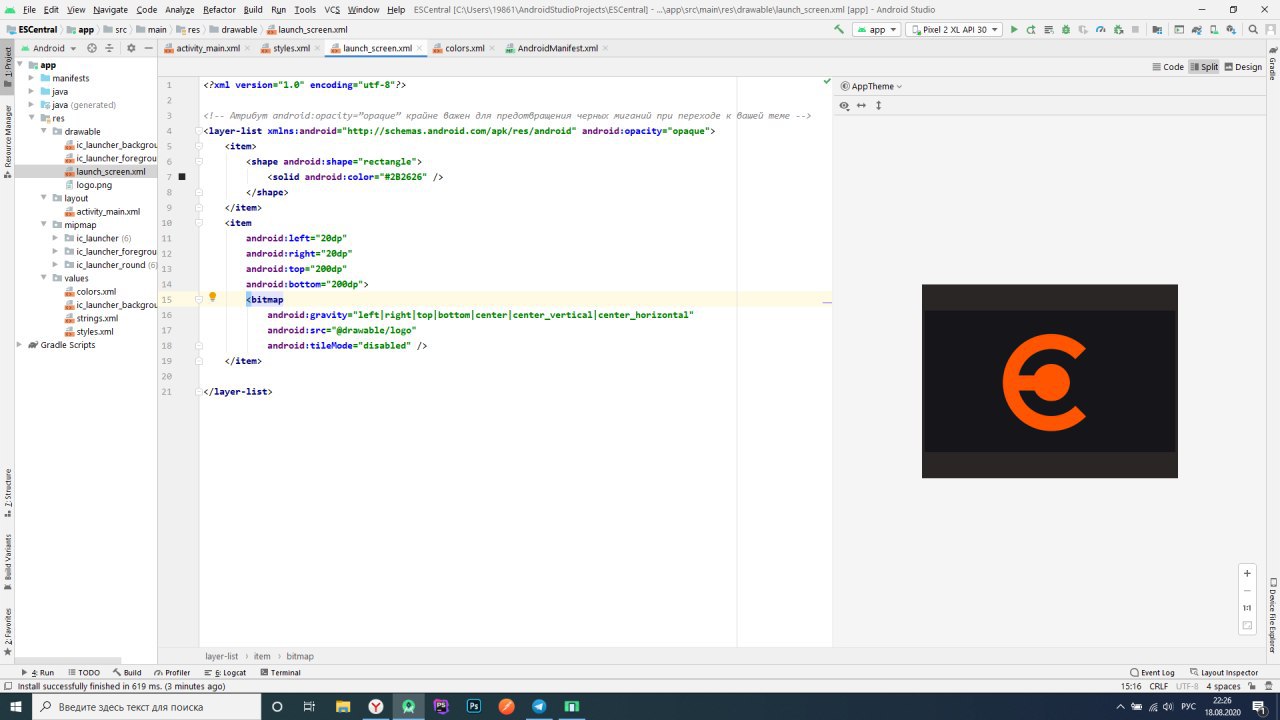The image size is (1280, 720).
Task: Open the SDK Manager icon
Action: [1231, 30]
